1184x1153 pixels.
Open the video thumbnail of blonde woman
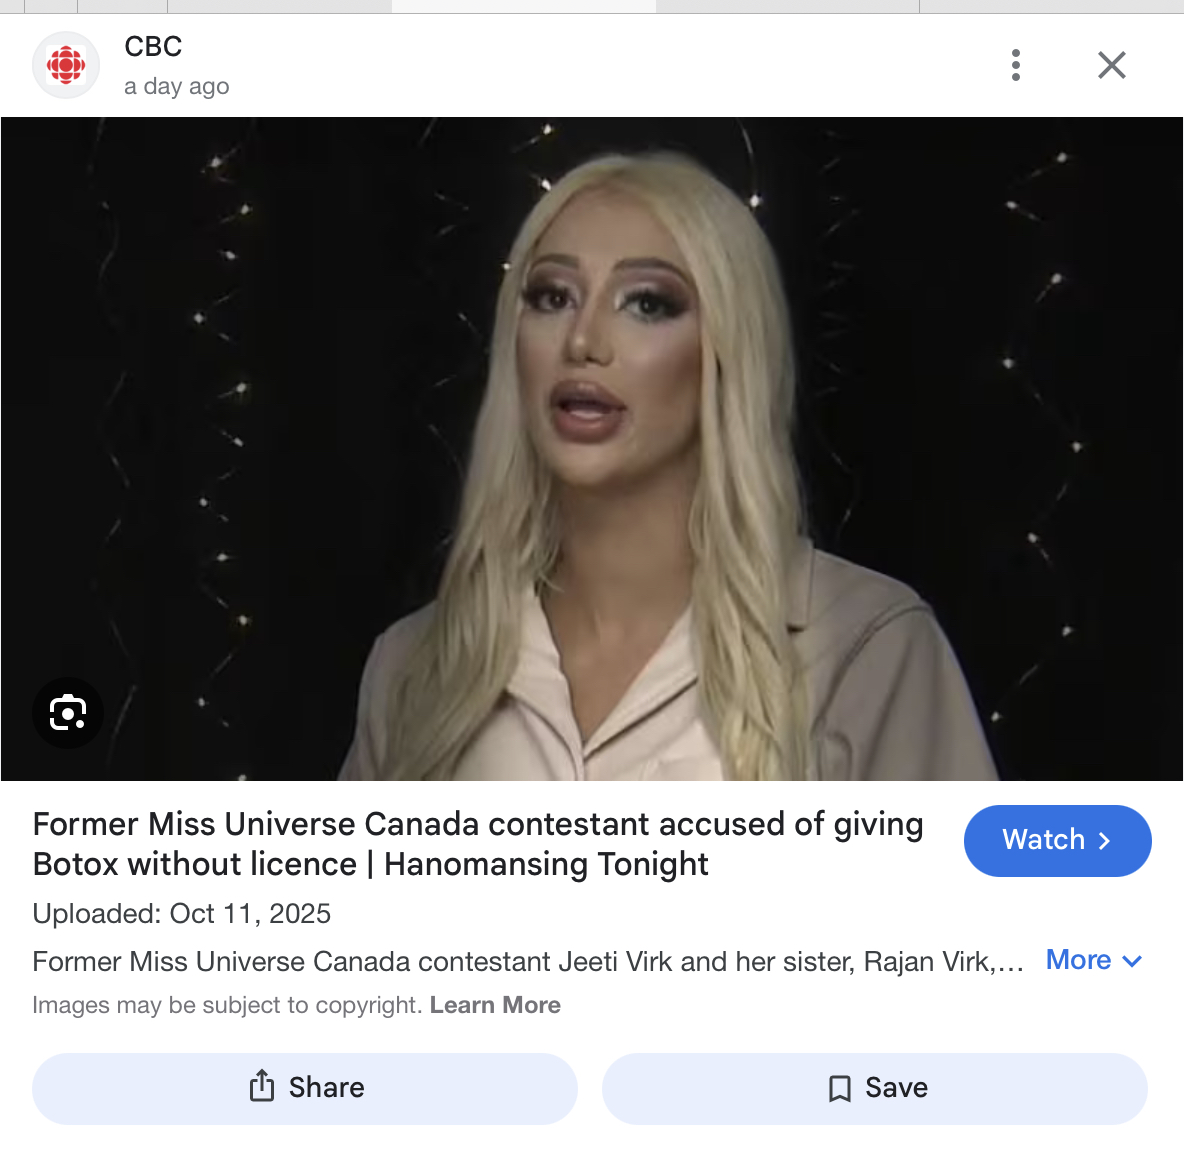pyautogui.click(x=592, y=449)
